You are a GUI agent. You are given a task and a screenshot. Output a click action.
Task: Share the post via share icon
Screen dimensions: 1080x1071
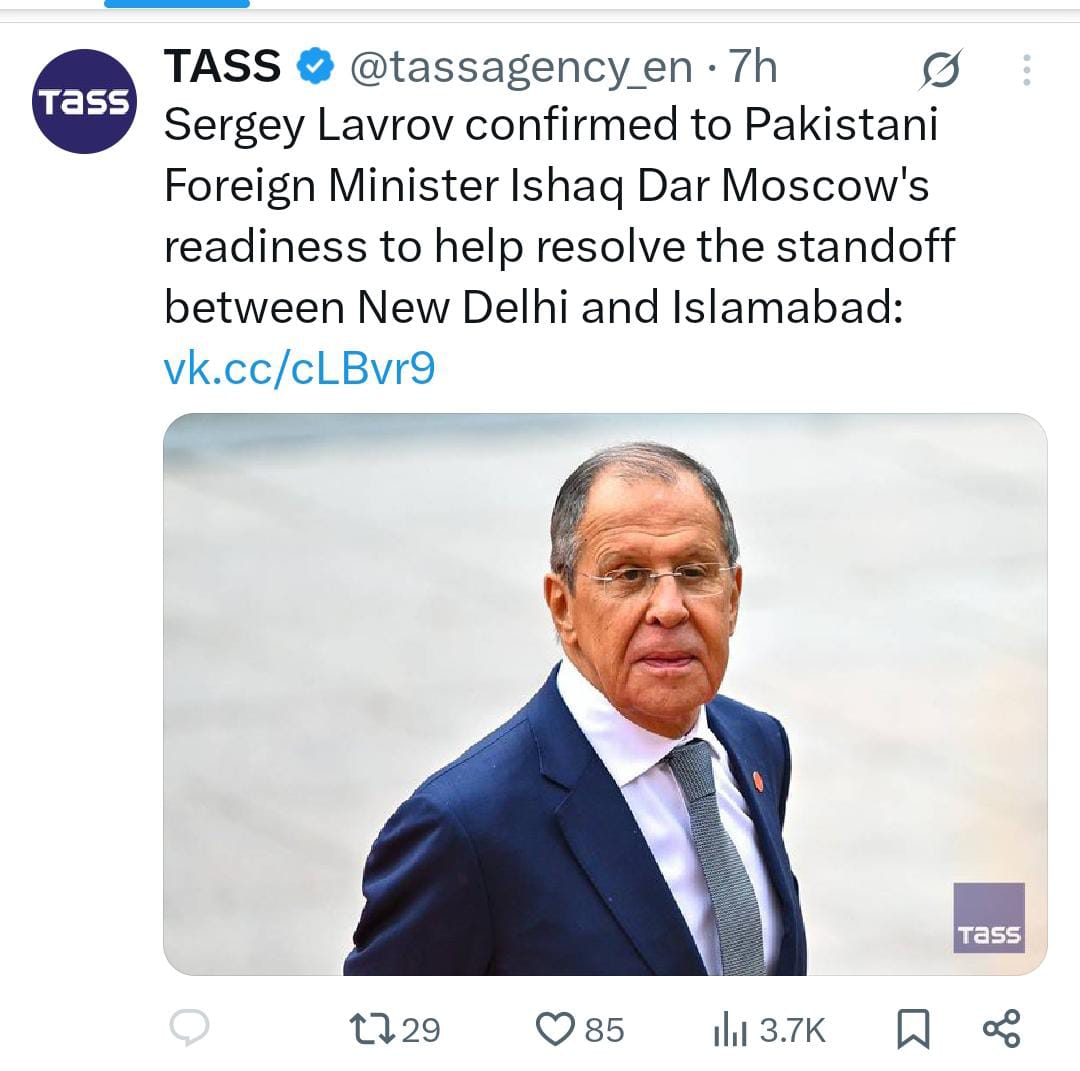tap(1001, 1028)
